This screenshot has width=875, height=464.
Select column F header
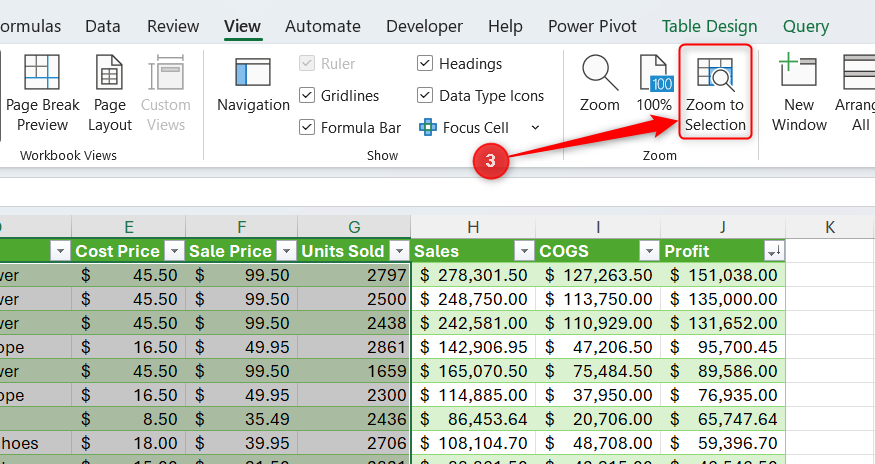click(x=242, y=227)
